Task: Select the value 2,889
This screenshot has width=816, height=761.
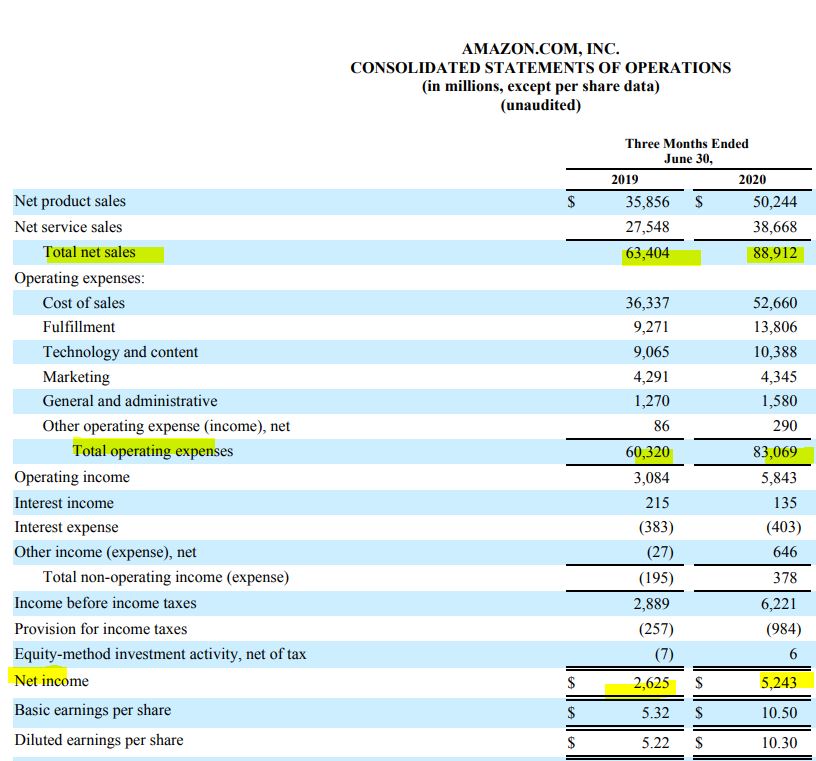Action: pos(651,604)
